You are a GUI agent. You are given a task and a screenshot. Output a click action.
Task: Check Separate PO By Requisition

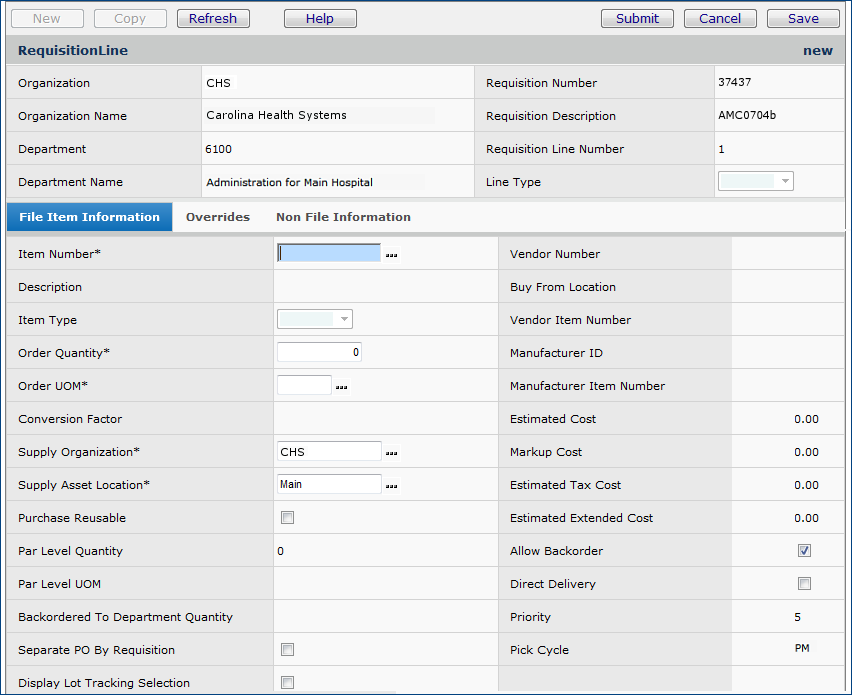(x=288, y=650)
